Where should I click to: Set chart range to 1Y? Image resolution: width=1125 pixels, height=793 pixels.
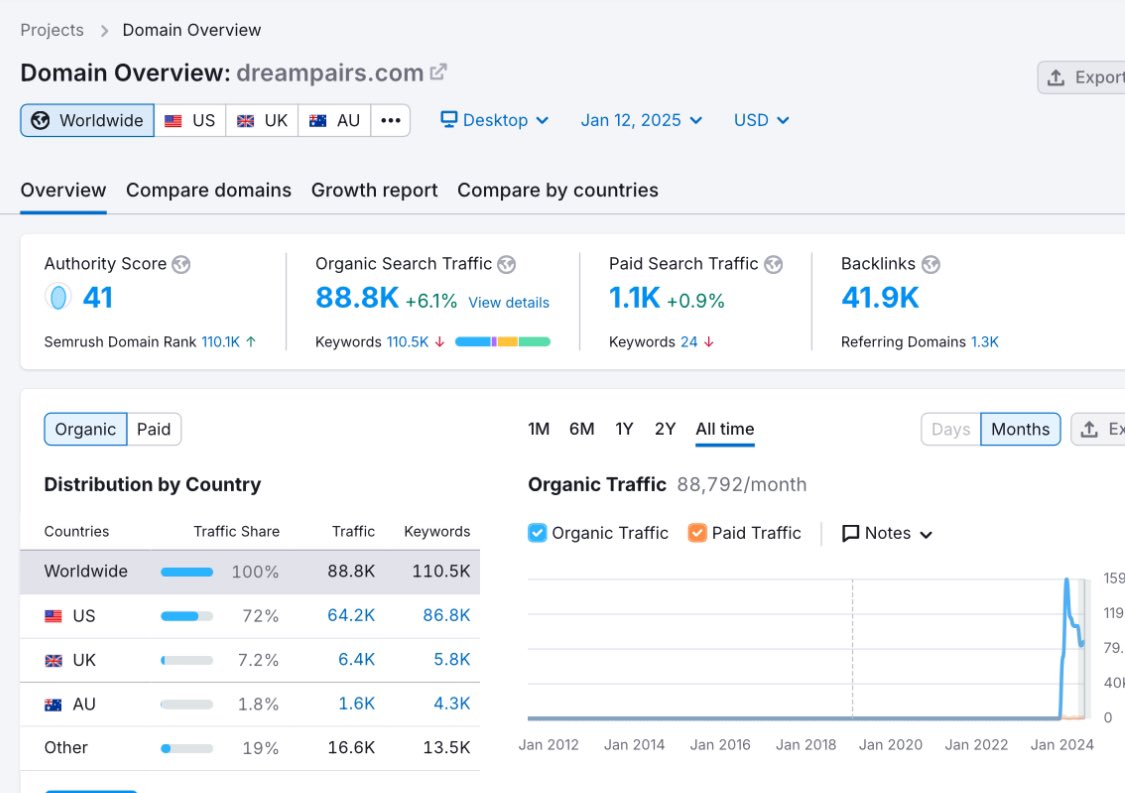(x=624, y=429)
